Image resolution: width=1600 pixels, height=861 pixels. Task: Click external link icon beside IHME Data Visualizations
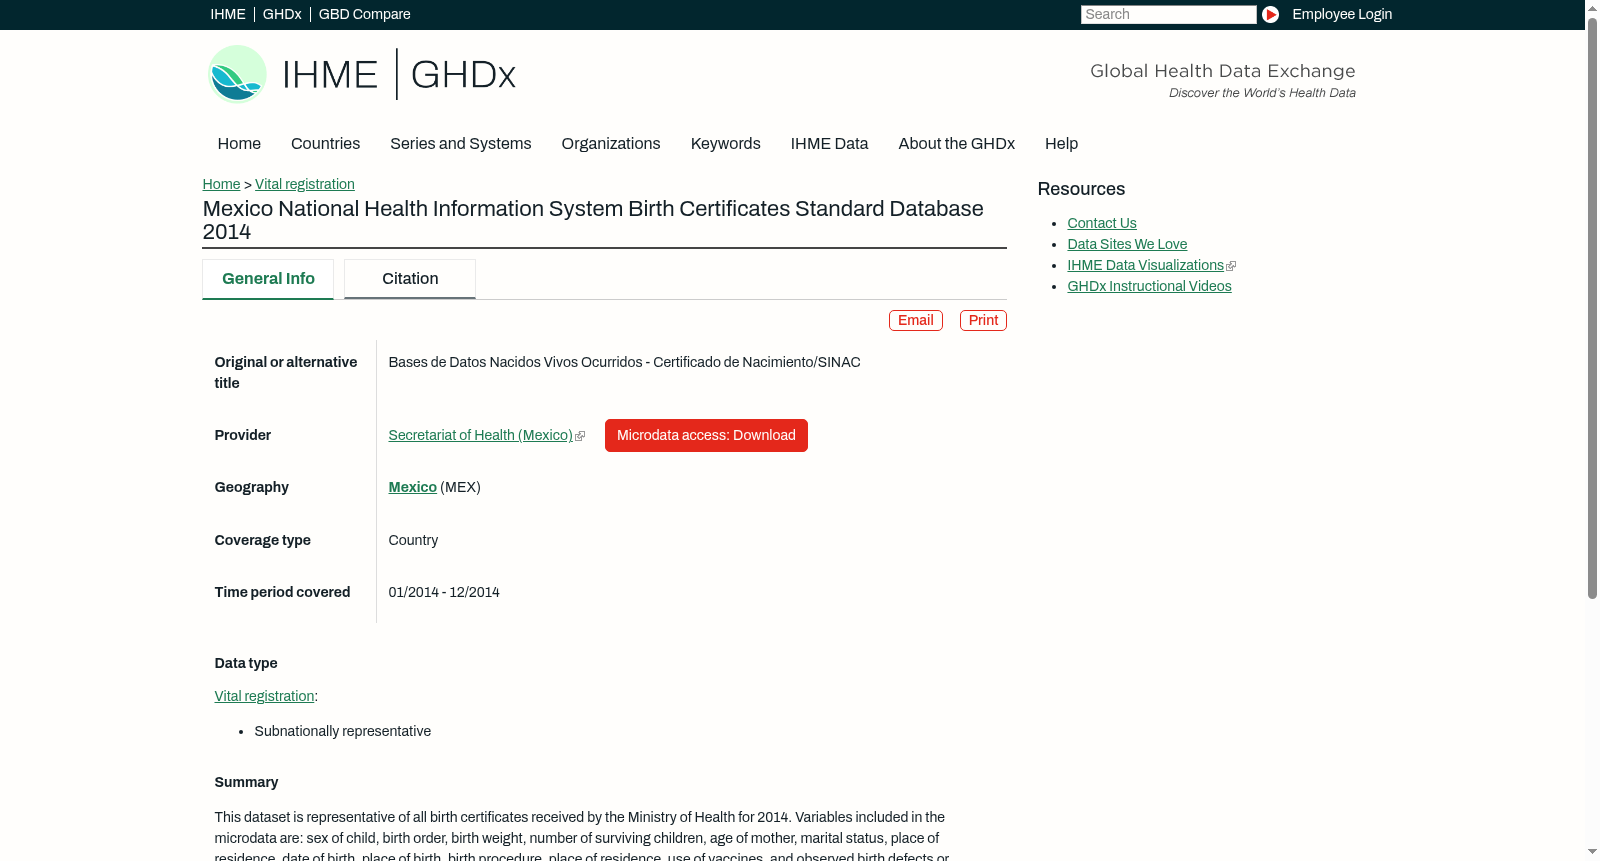coord(1231,266)
